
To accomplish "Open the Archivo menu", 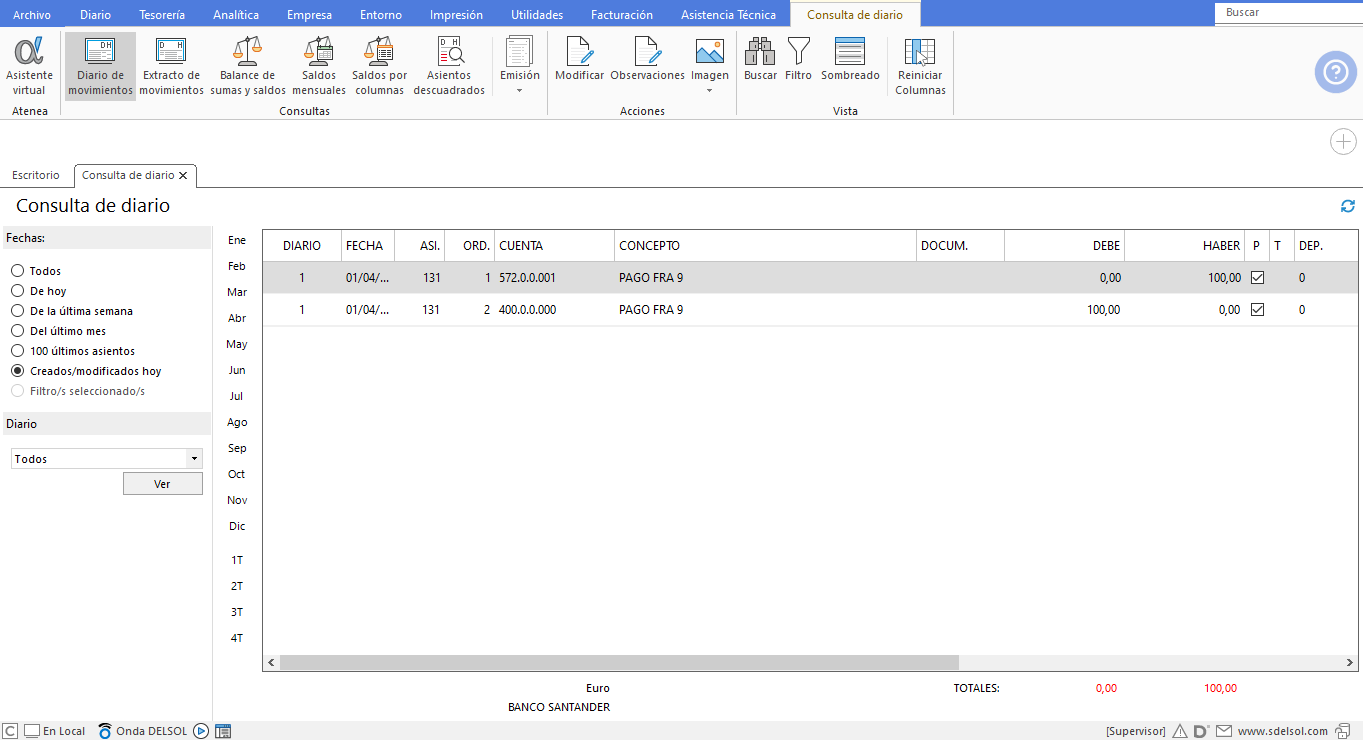I will (x=32, y=15).
